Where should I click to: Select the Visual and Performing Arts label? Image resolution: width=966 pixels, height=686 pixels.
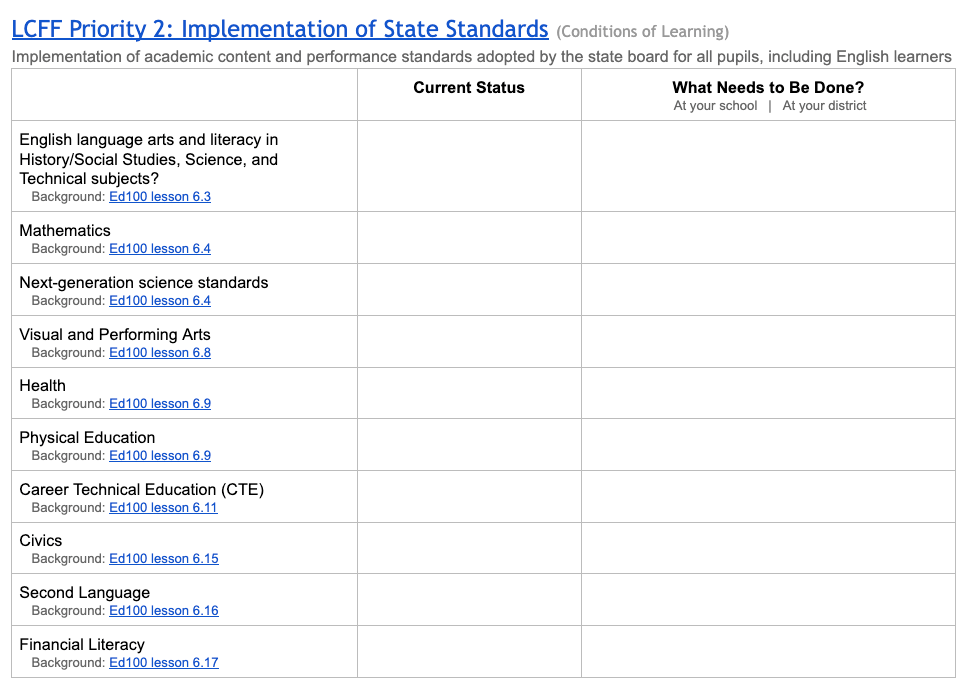click(x=115, y=335)
